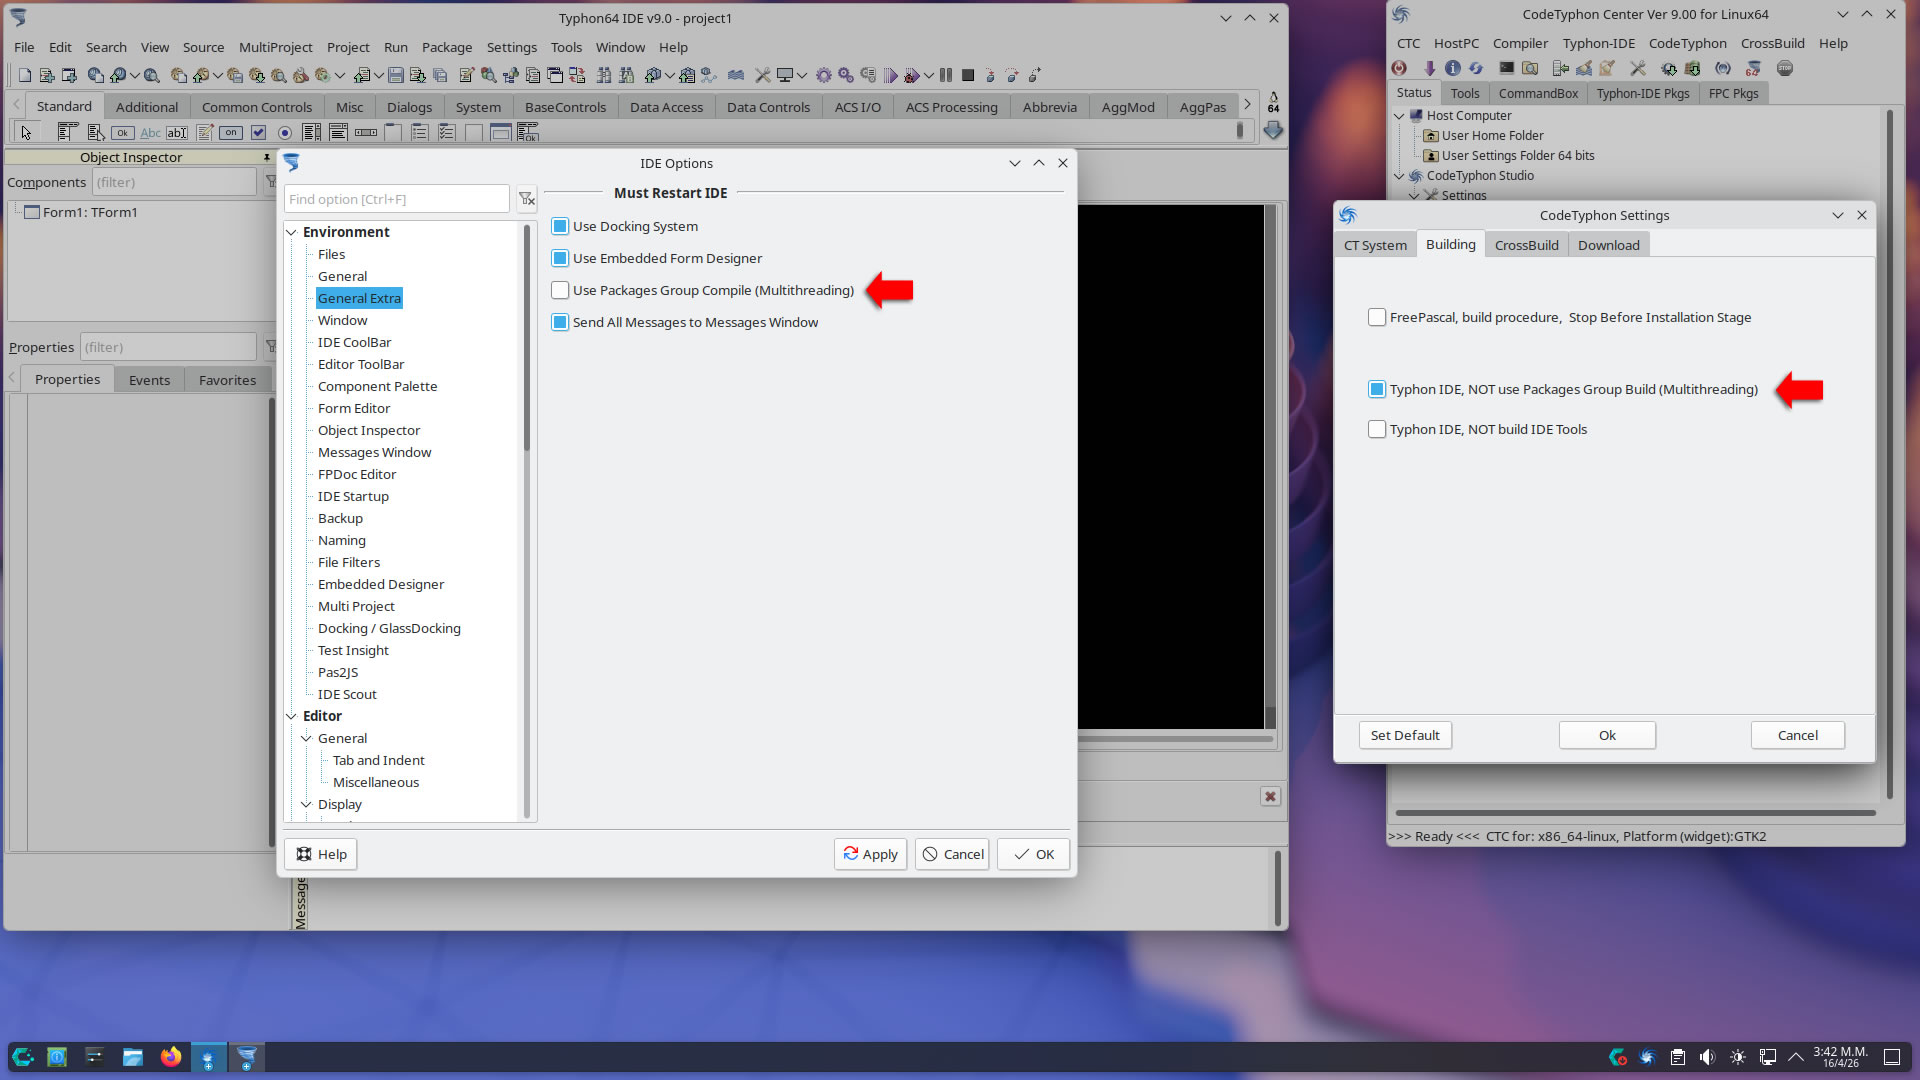Enable Use Packages Group Compile checkbox

pos(560,290)
